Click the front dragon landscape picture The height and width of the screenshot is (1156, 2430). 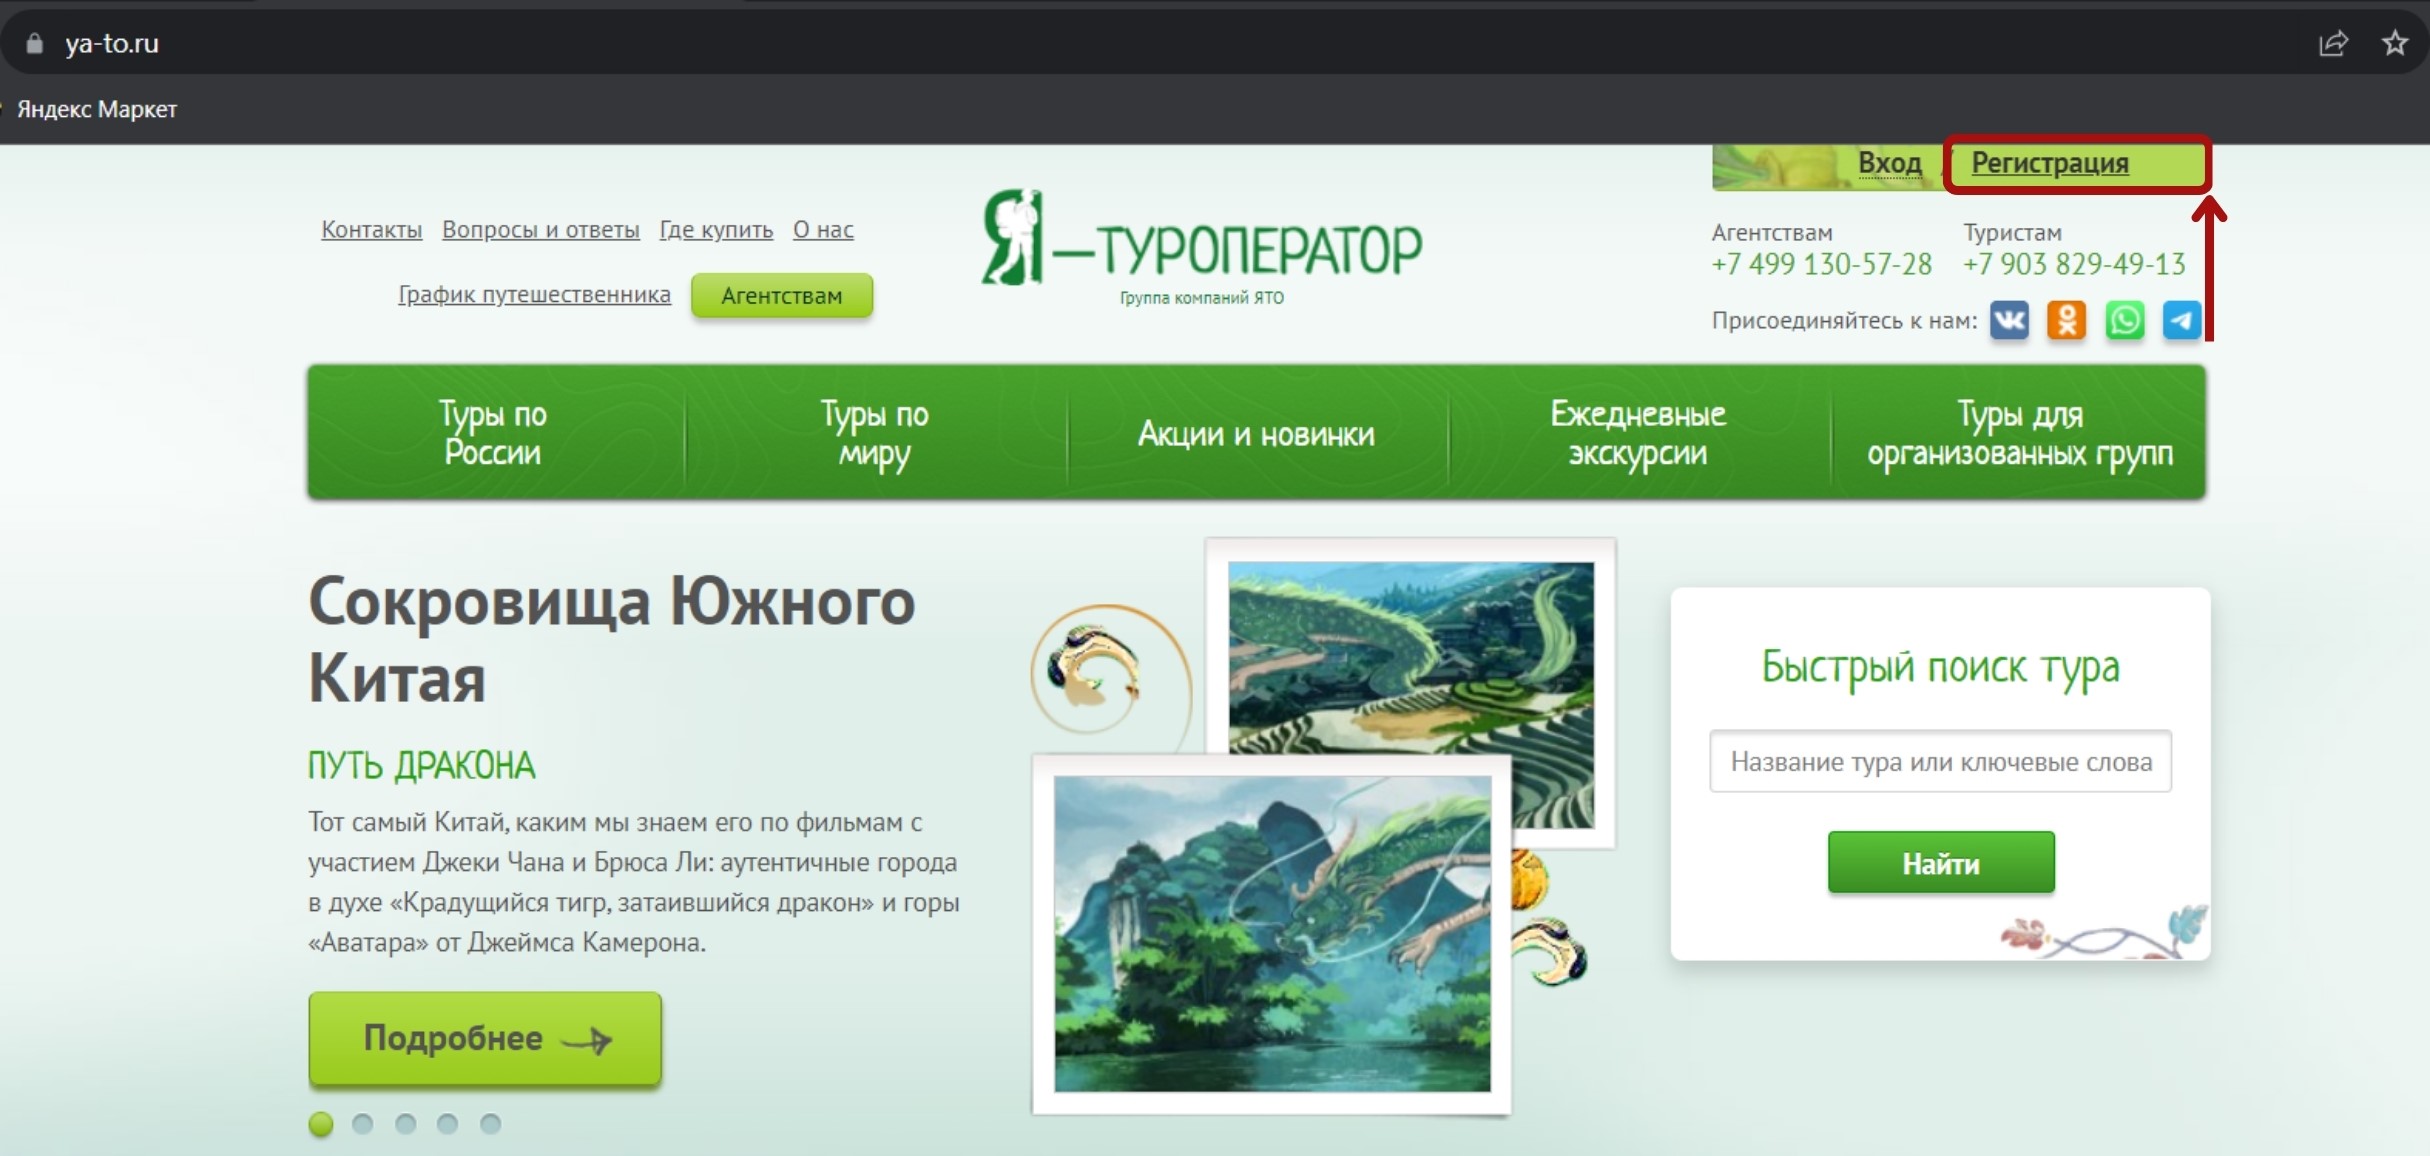point(1272,933)
